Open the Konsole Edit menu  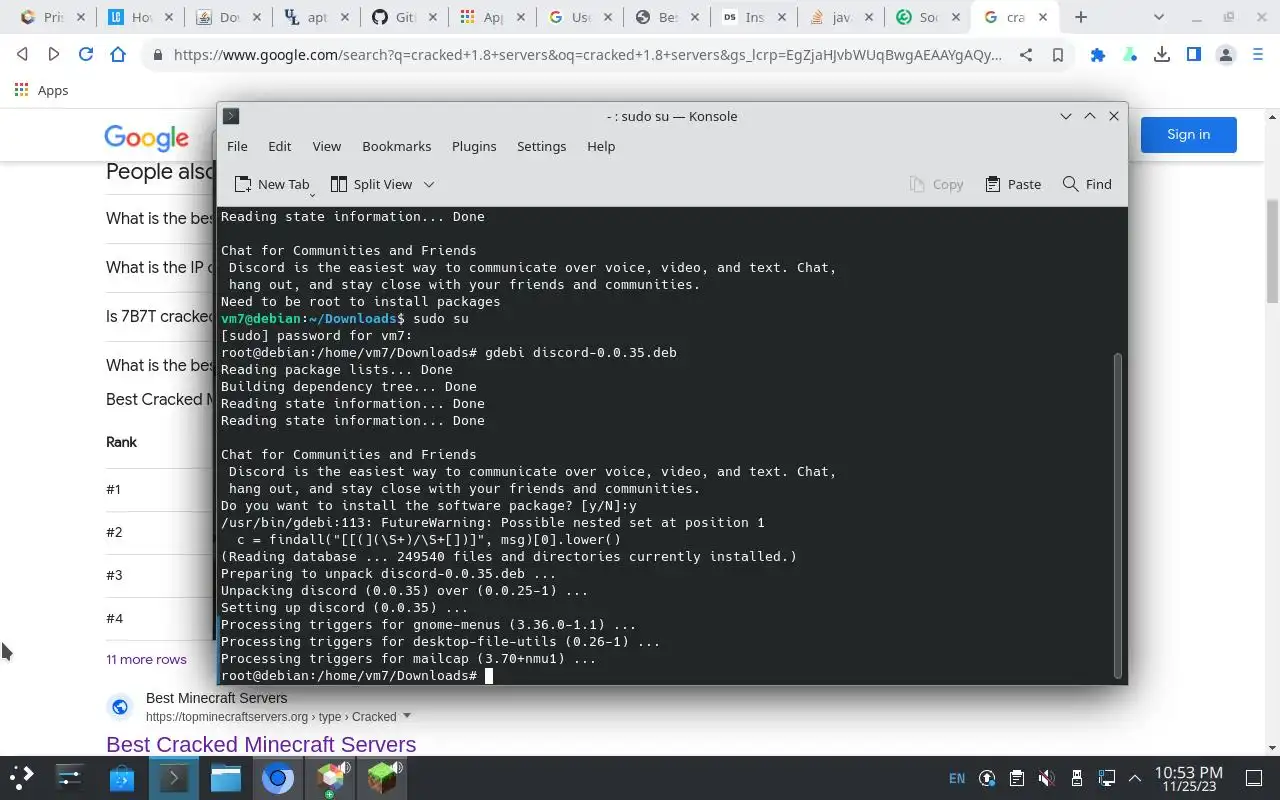click(279, 146)
